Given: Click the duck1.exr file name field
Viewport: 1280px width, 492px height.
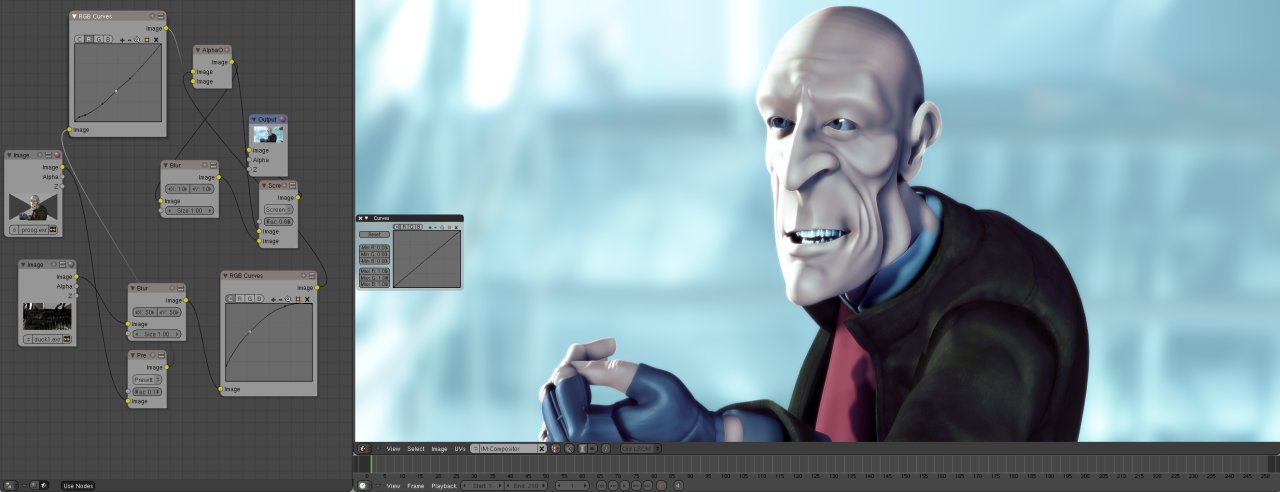Looking at the screenshot, I should 46,340.
